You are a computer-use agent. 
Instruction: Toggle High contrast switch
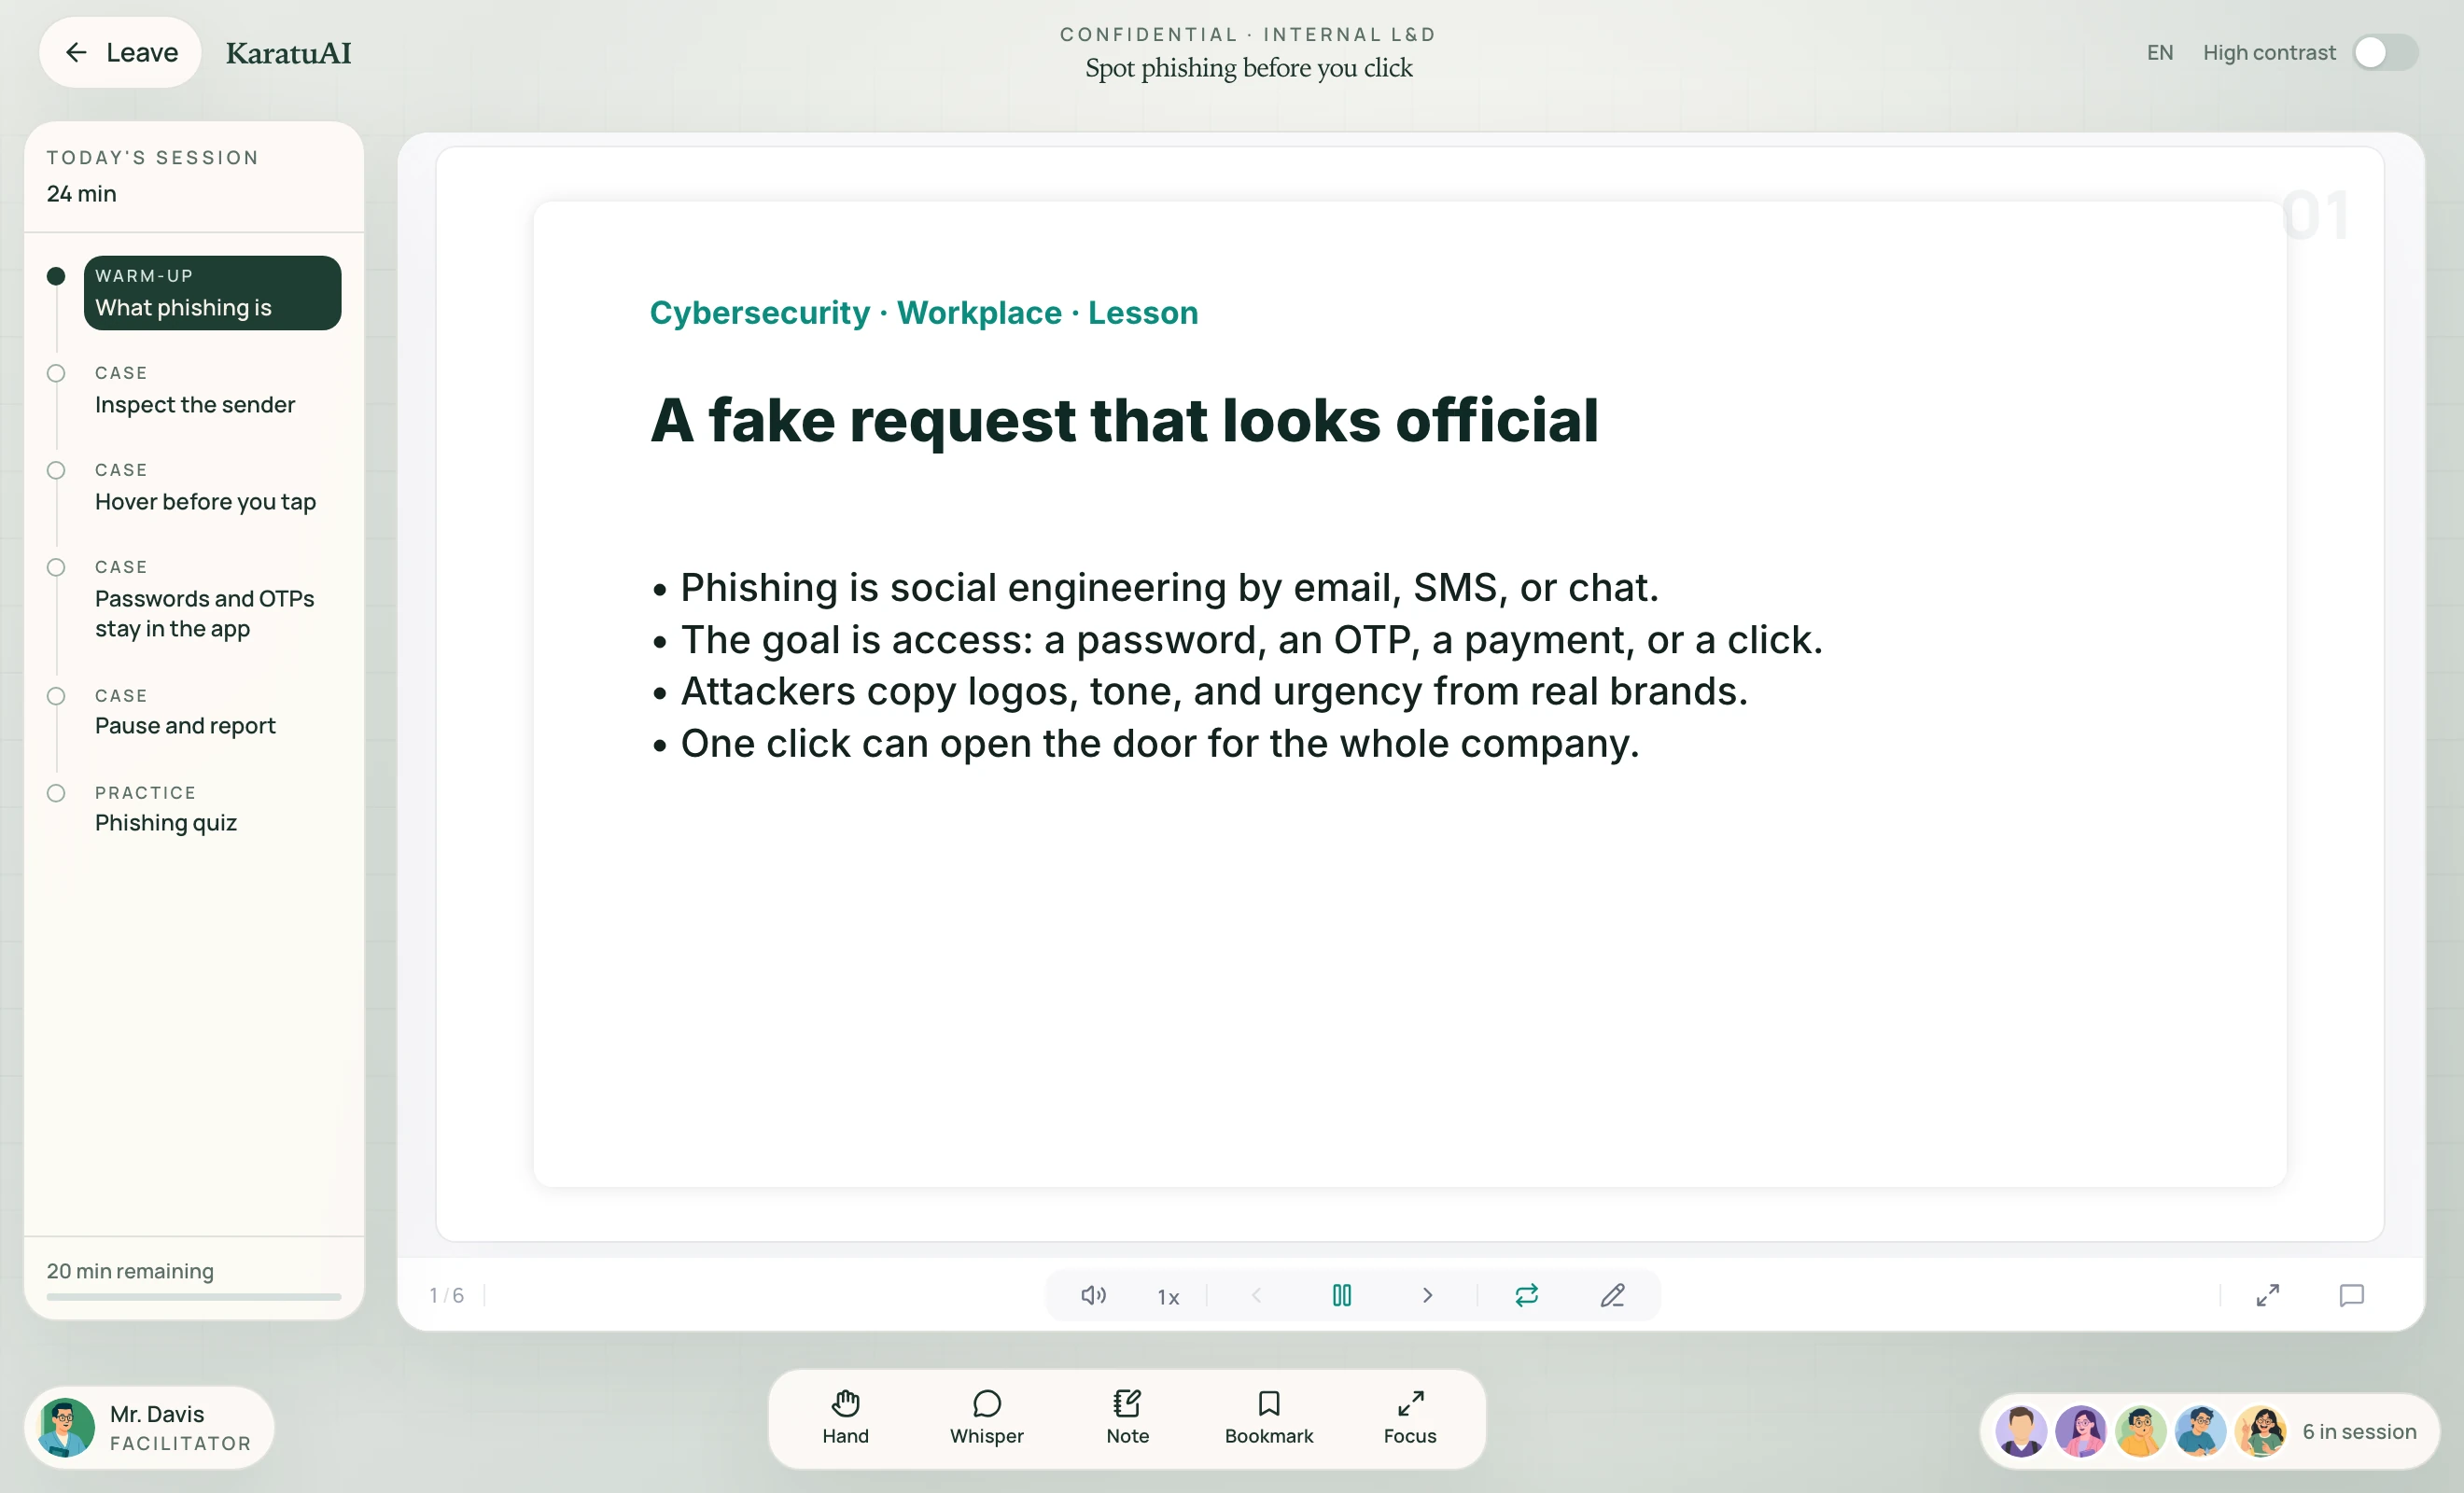[x=2385, y=52]
